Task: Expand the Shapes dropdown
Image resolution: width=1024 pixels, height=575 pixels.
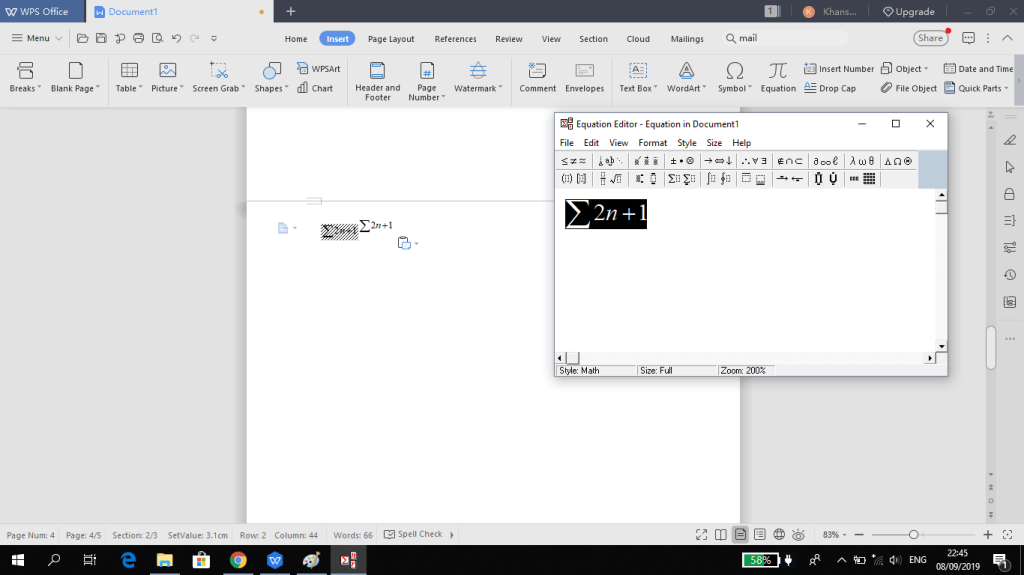Action: [x=272, y=88]
